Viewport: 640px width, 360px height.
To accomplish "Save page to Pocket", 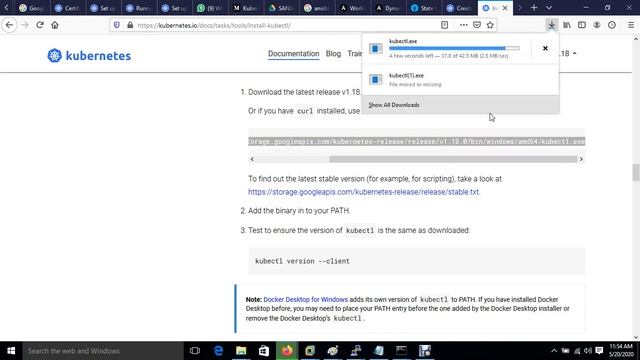I will tap(477, 25).
